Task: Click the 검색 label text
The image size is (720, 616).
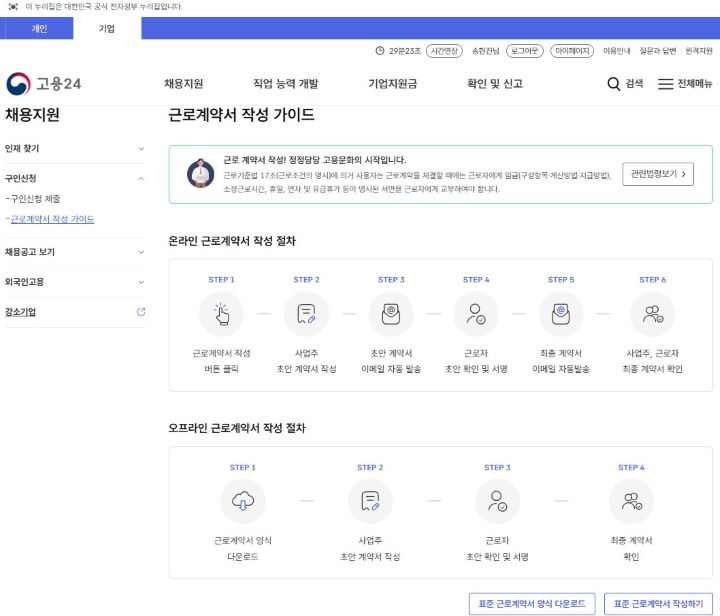Action: pos(634,84)
